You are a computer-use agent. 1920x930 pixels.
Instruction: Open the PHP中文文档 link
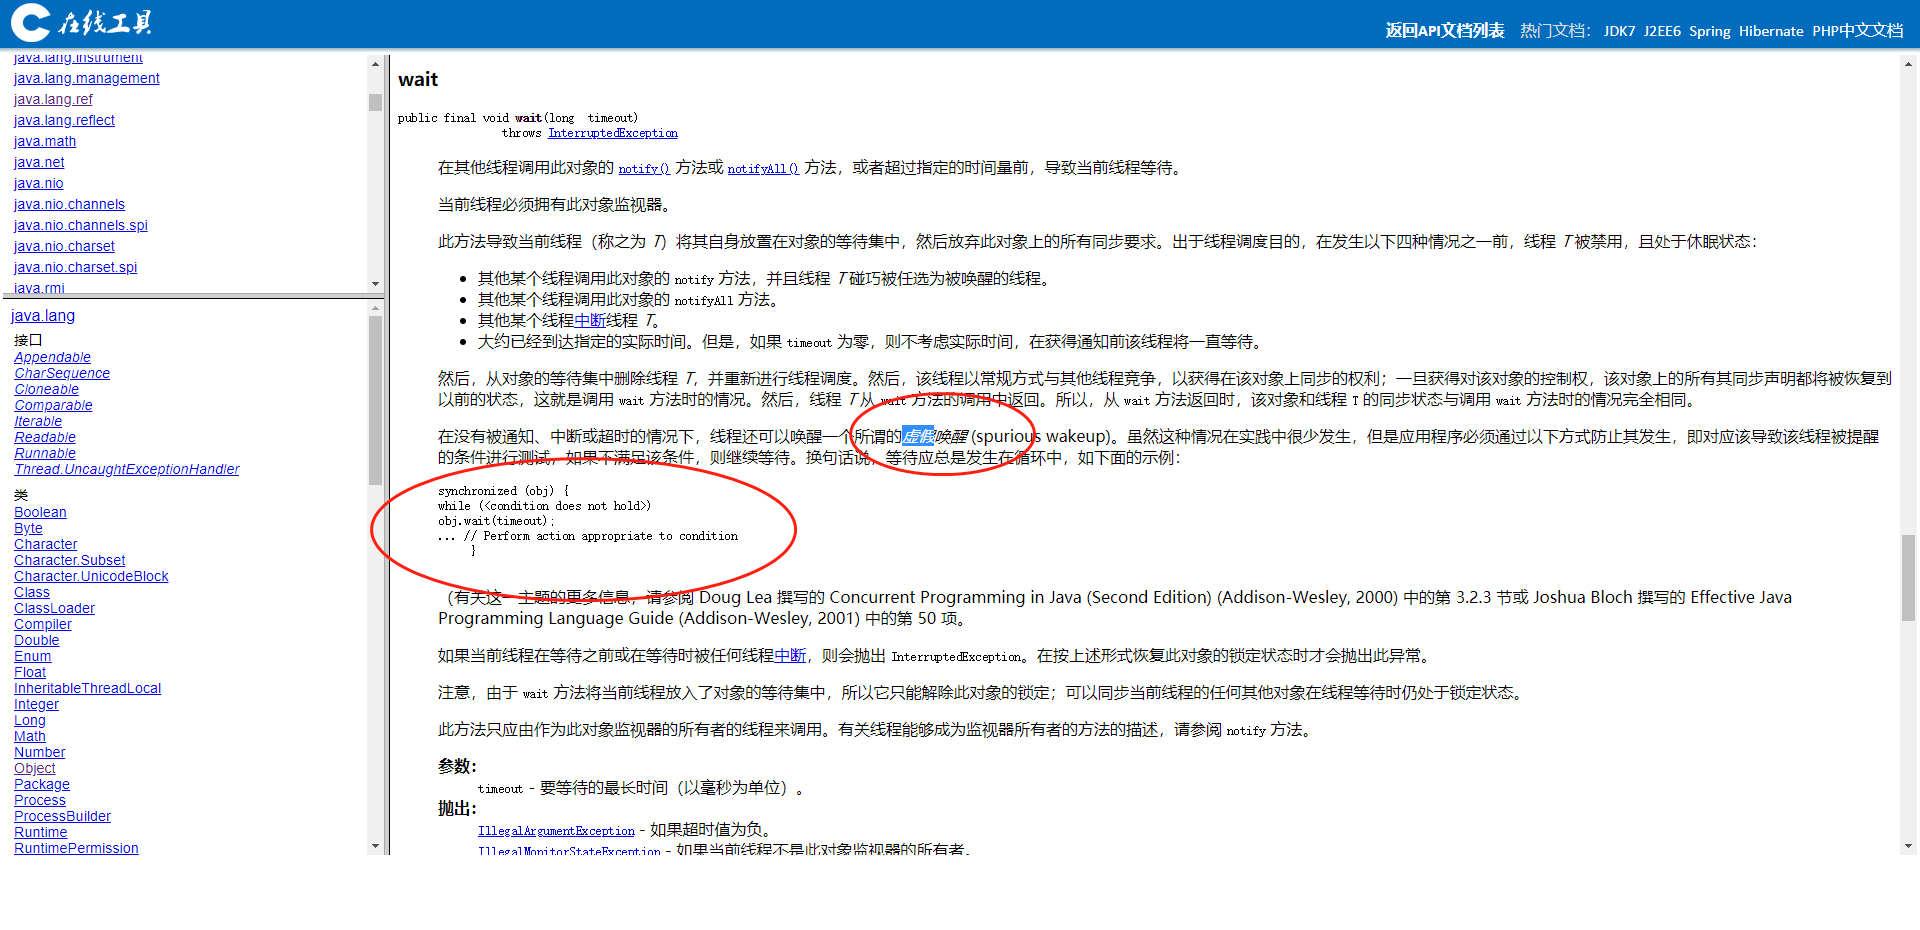(x=1861, y=30)
